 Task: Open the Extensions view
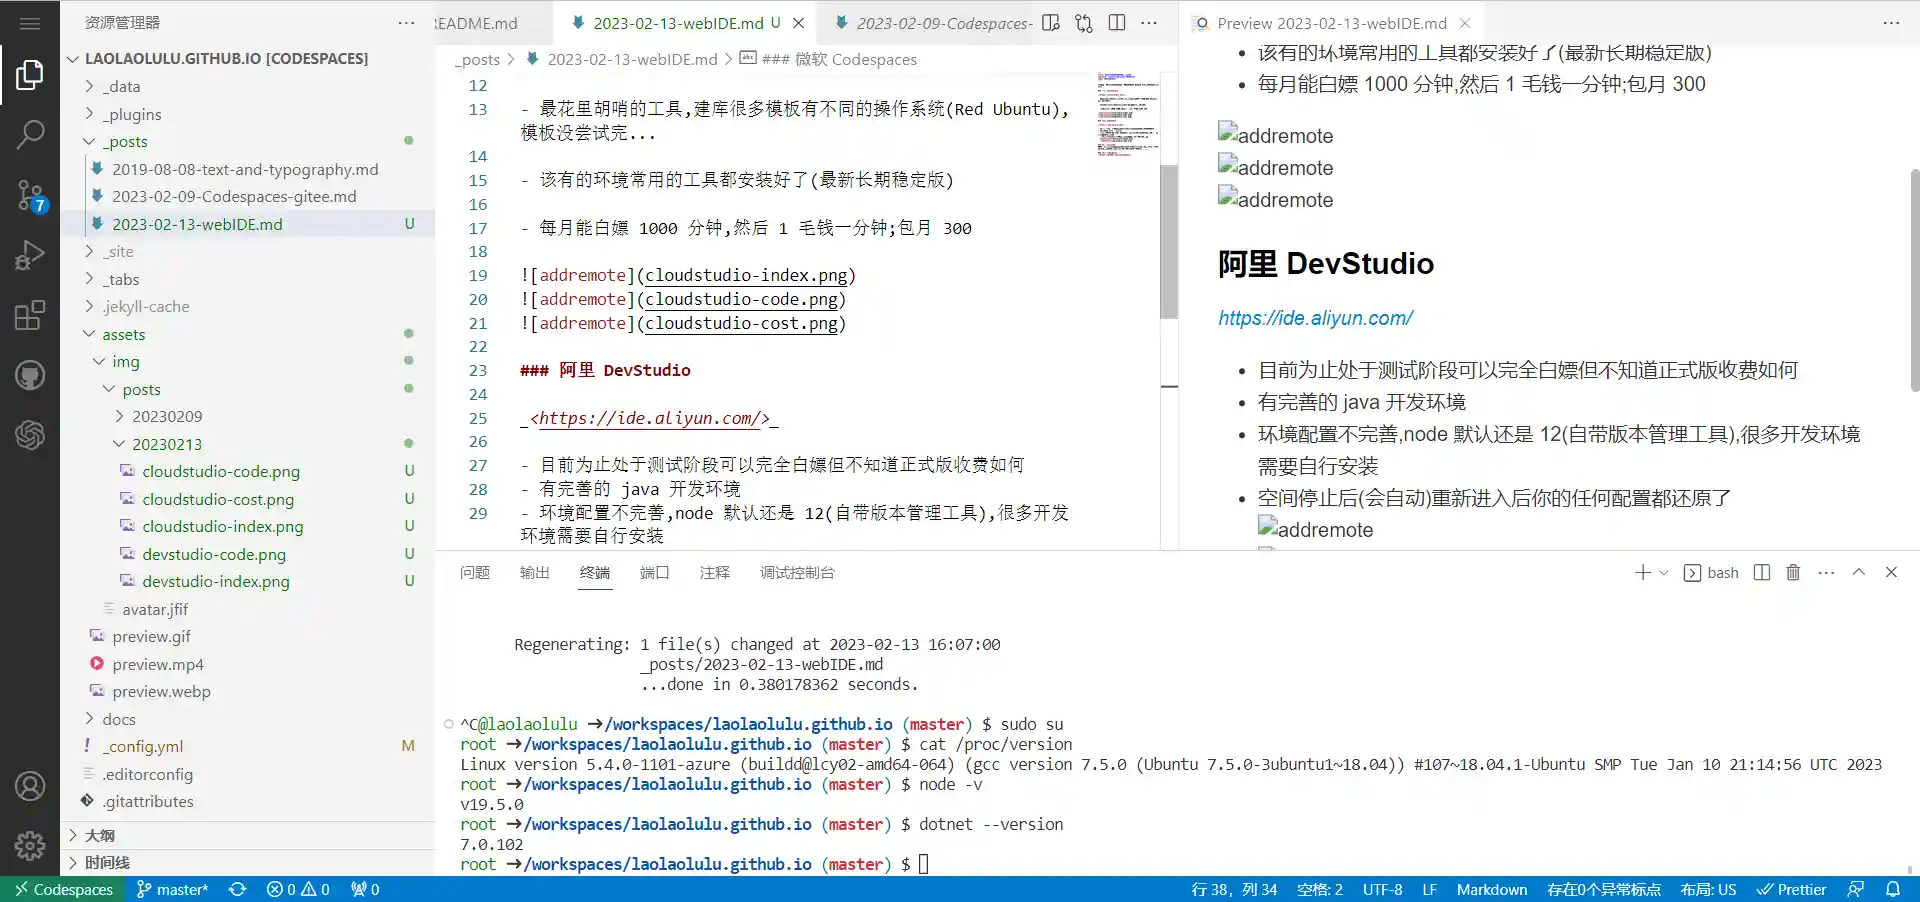(x=30, y=316)
